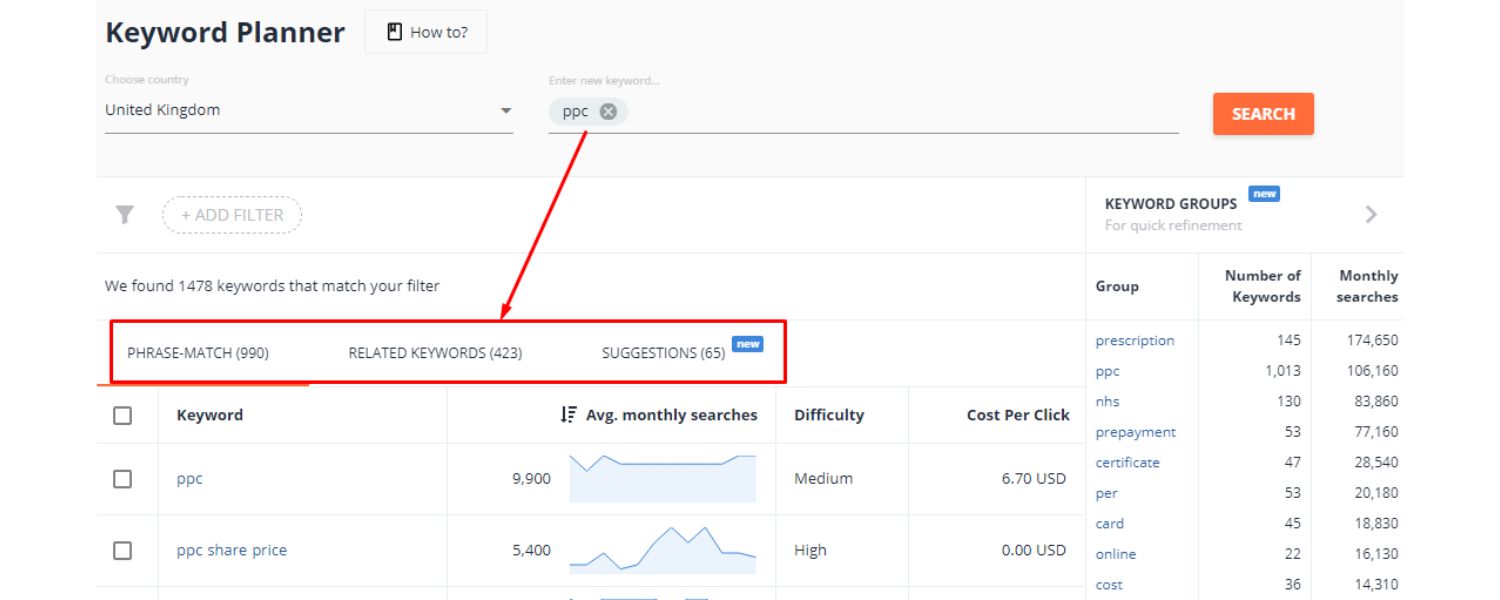Remove the ppc keyword chip

(608, 111)
